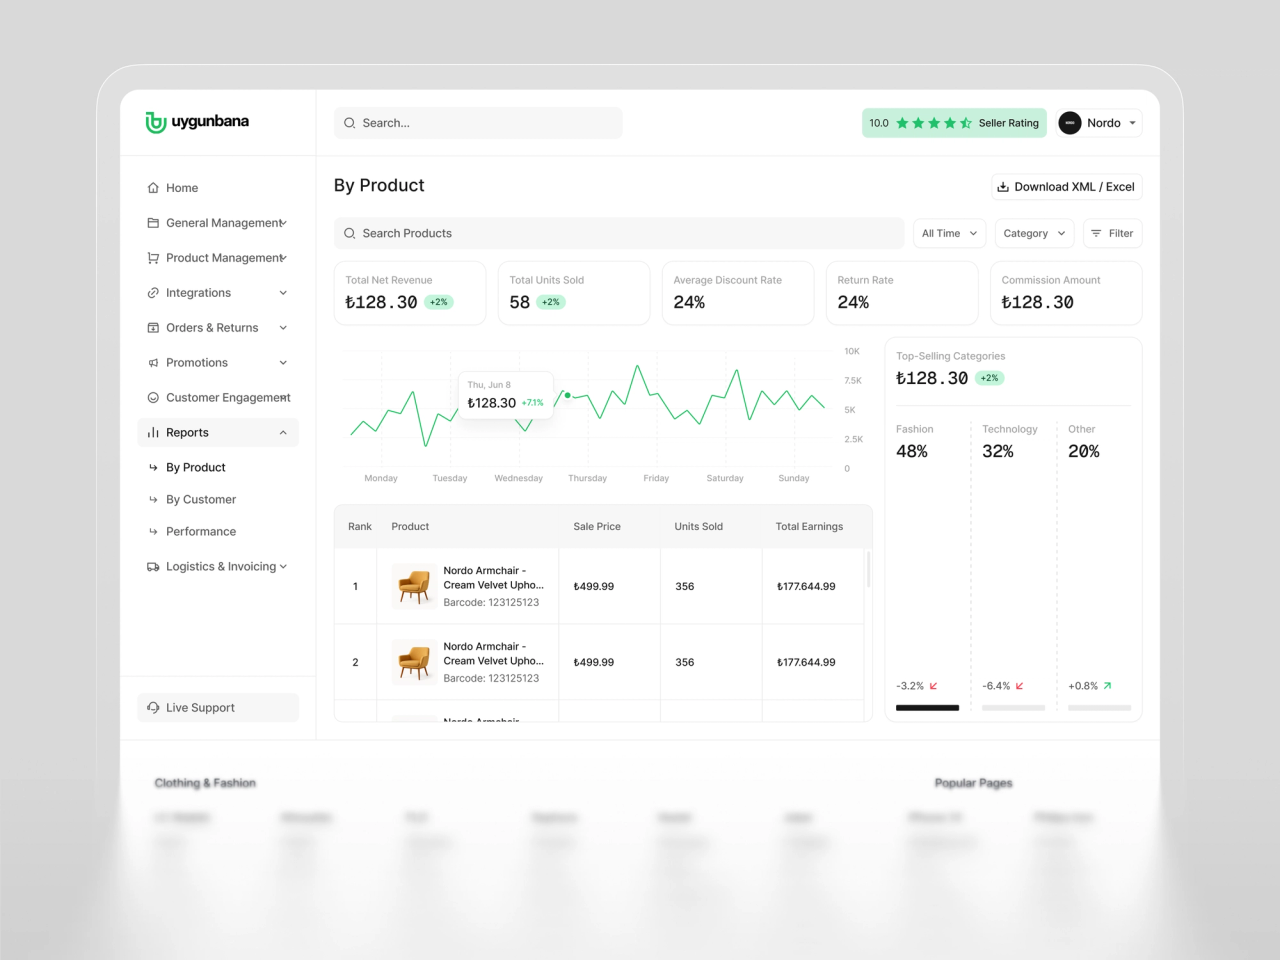Click the Fashion category progress bar
Image resolution: width=1280 pixels, height=960 pixels.
point(927,708)
